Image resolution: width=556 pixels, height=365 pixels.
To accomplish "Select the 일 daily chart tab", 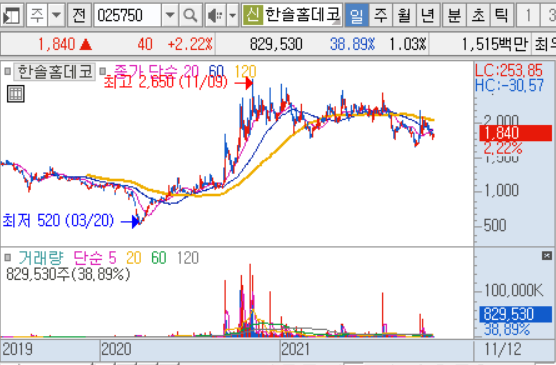I will click(x=357, y=15).
